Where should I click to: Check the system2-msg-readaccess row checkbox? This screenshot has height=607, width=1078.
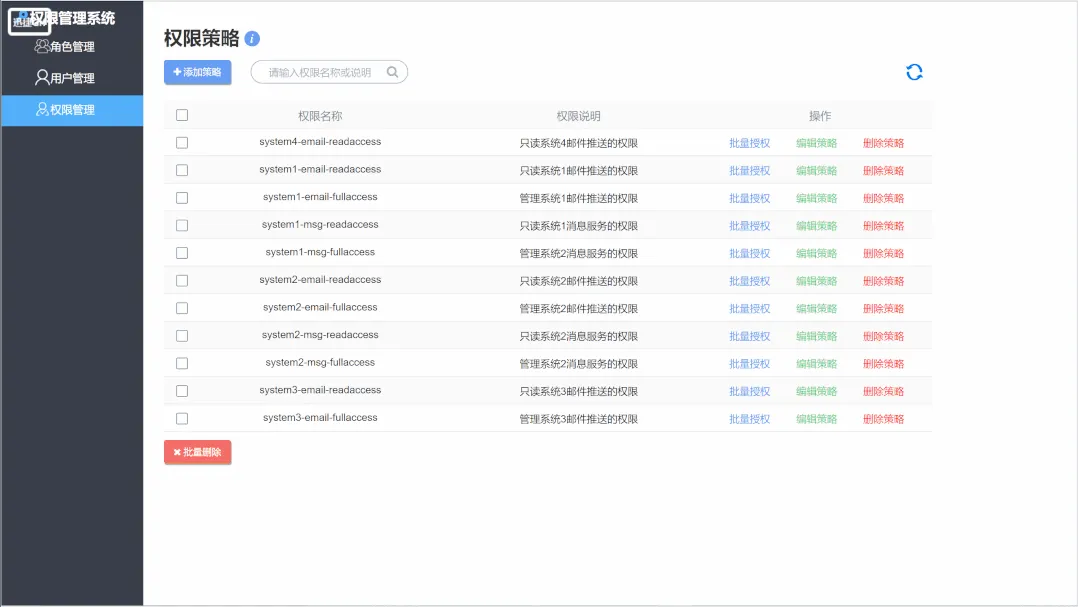pyautogui.click(x=182, y=335)
